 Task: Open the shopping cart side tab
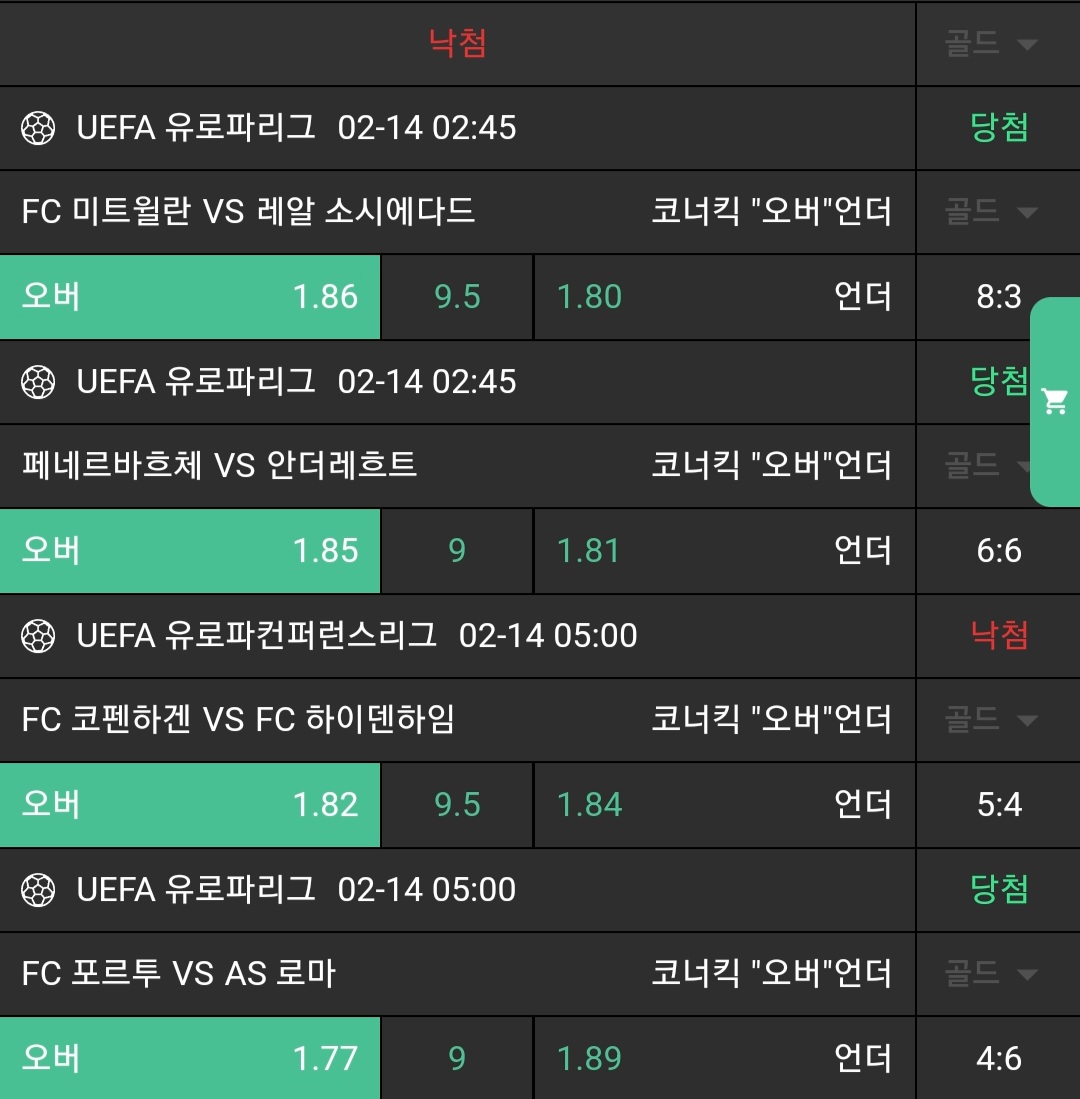1055,402
